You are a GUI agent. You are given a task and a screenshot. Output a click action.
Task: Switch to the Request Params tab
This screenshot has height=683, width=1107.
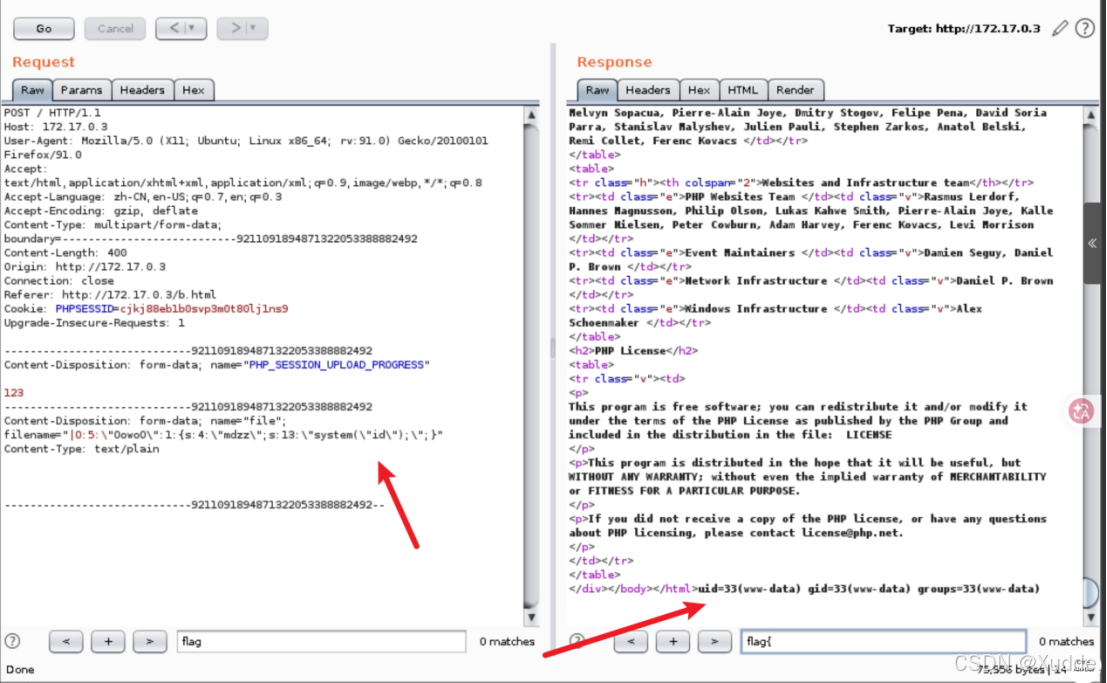click(x=81, y=90)
